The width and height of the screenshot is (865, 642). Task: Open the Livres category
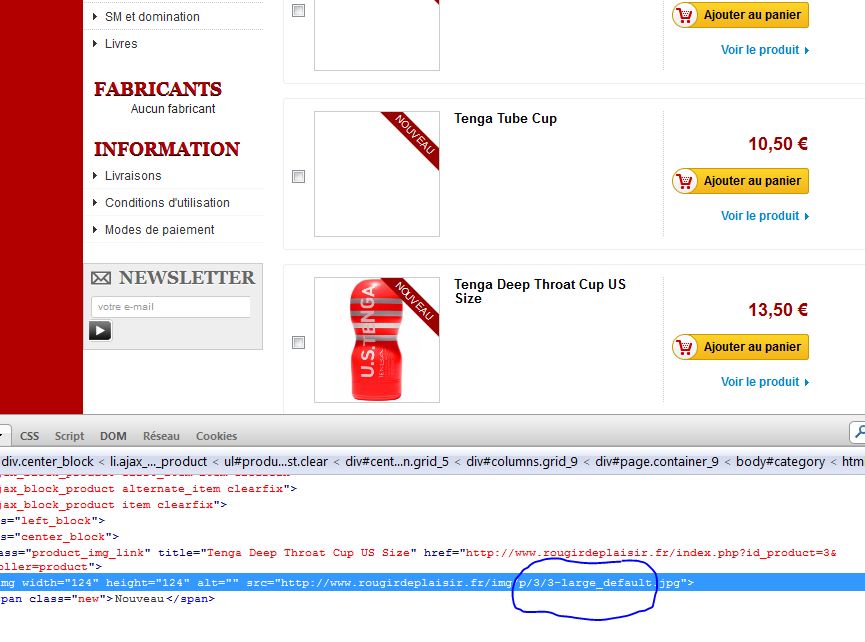(x=121, y=44)
